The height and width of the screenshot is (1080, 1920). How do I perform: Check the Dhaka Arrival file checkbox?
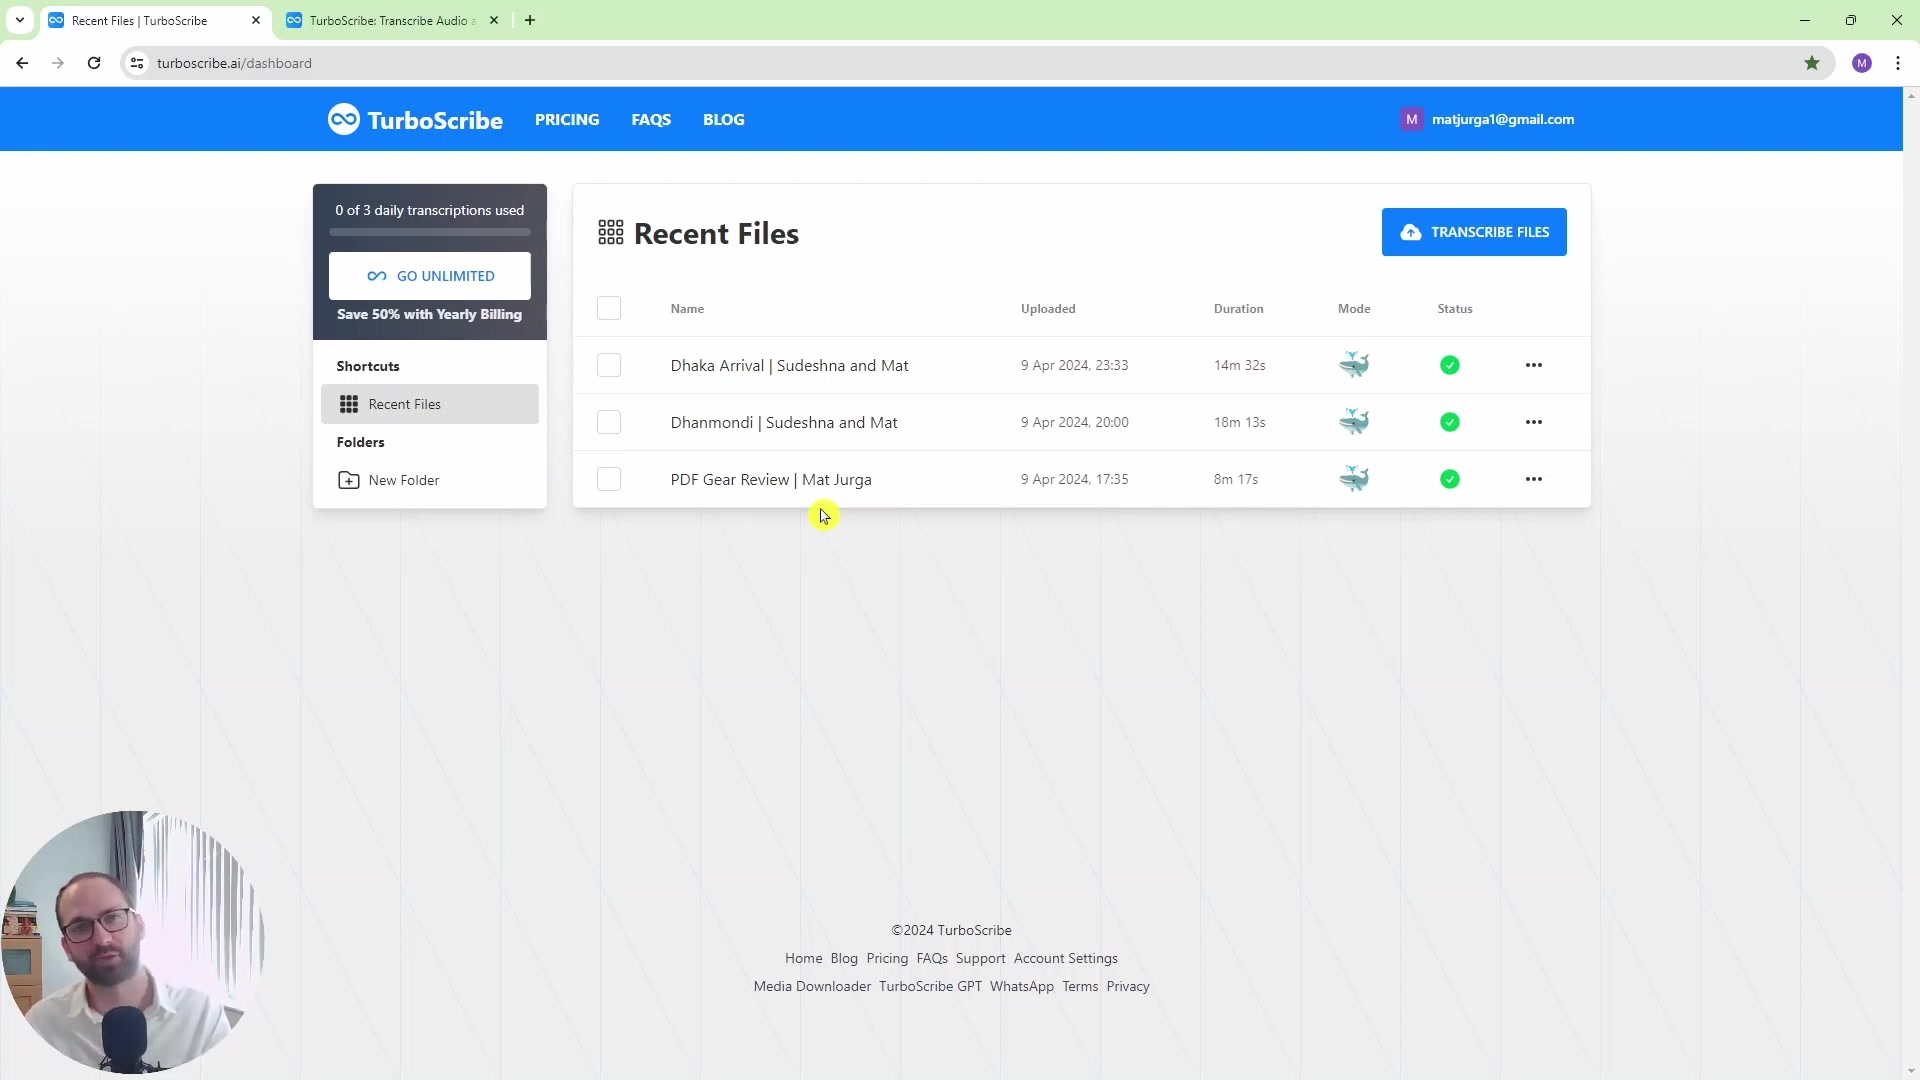point(608,365)
